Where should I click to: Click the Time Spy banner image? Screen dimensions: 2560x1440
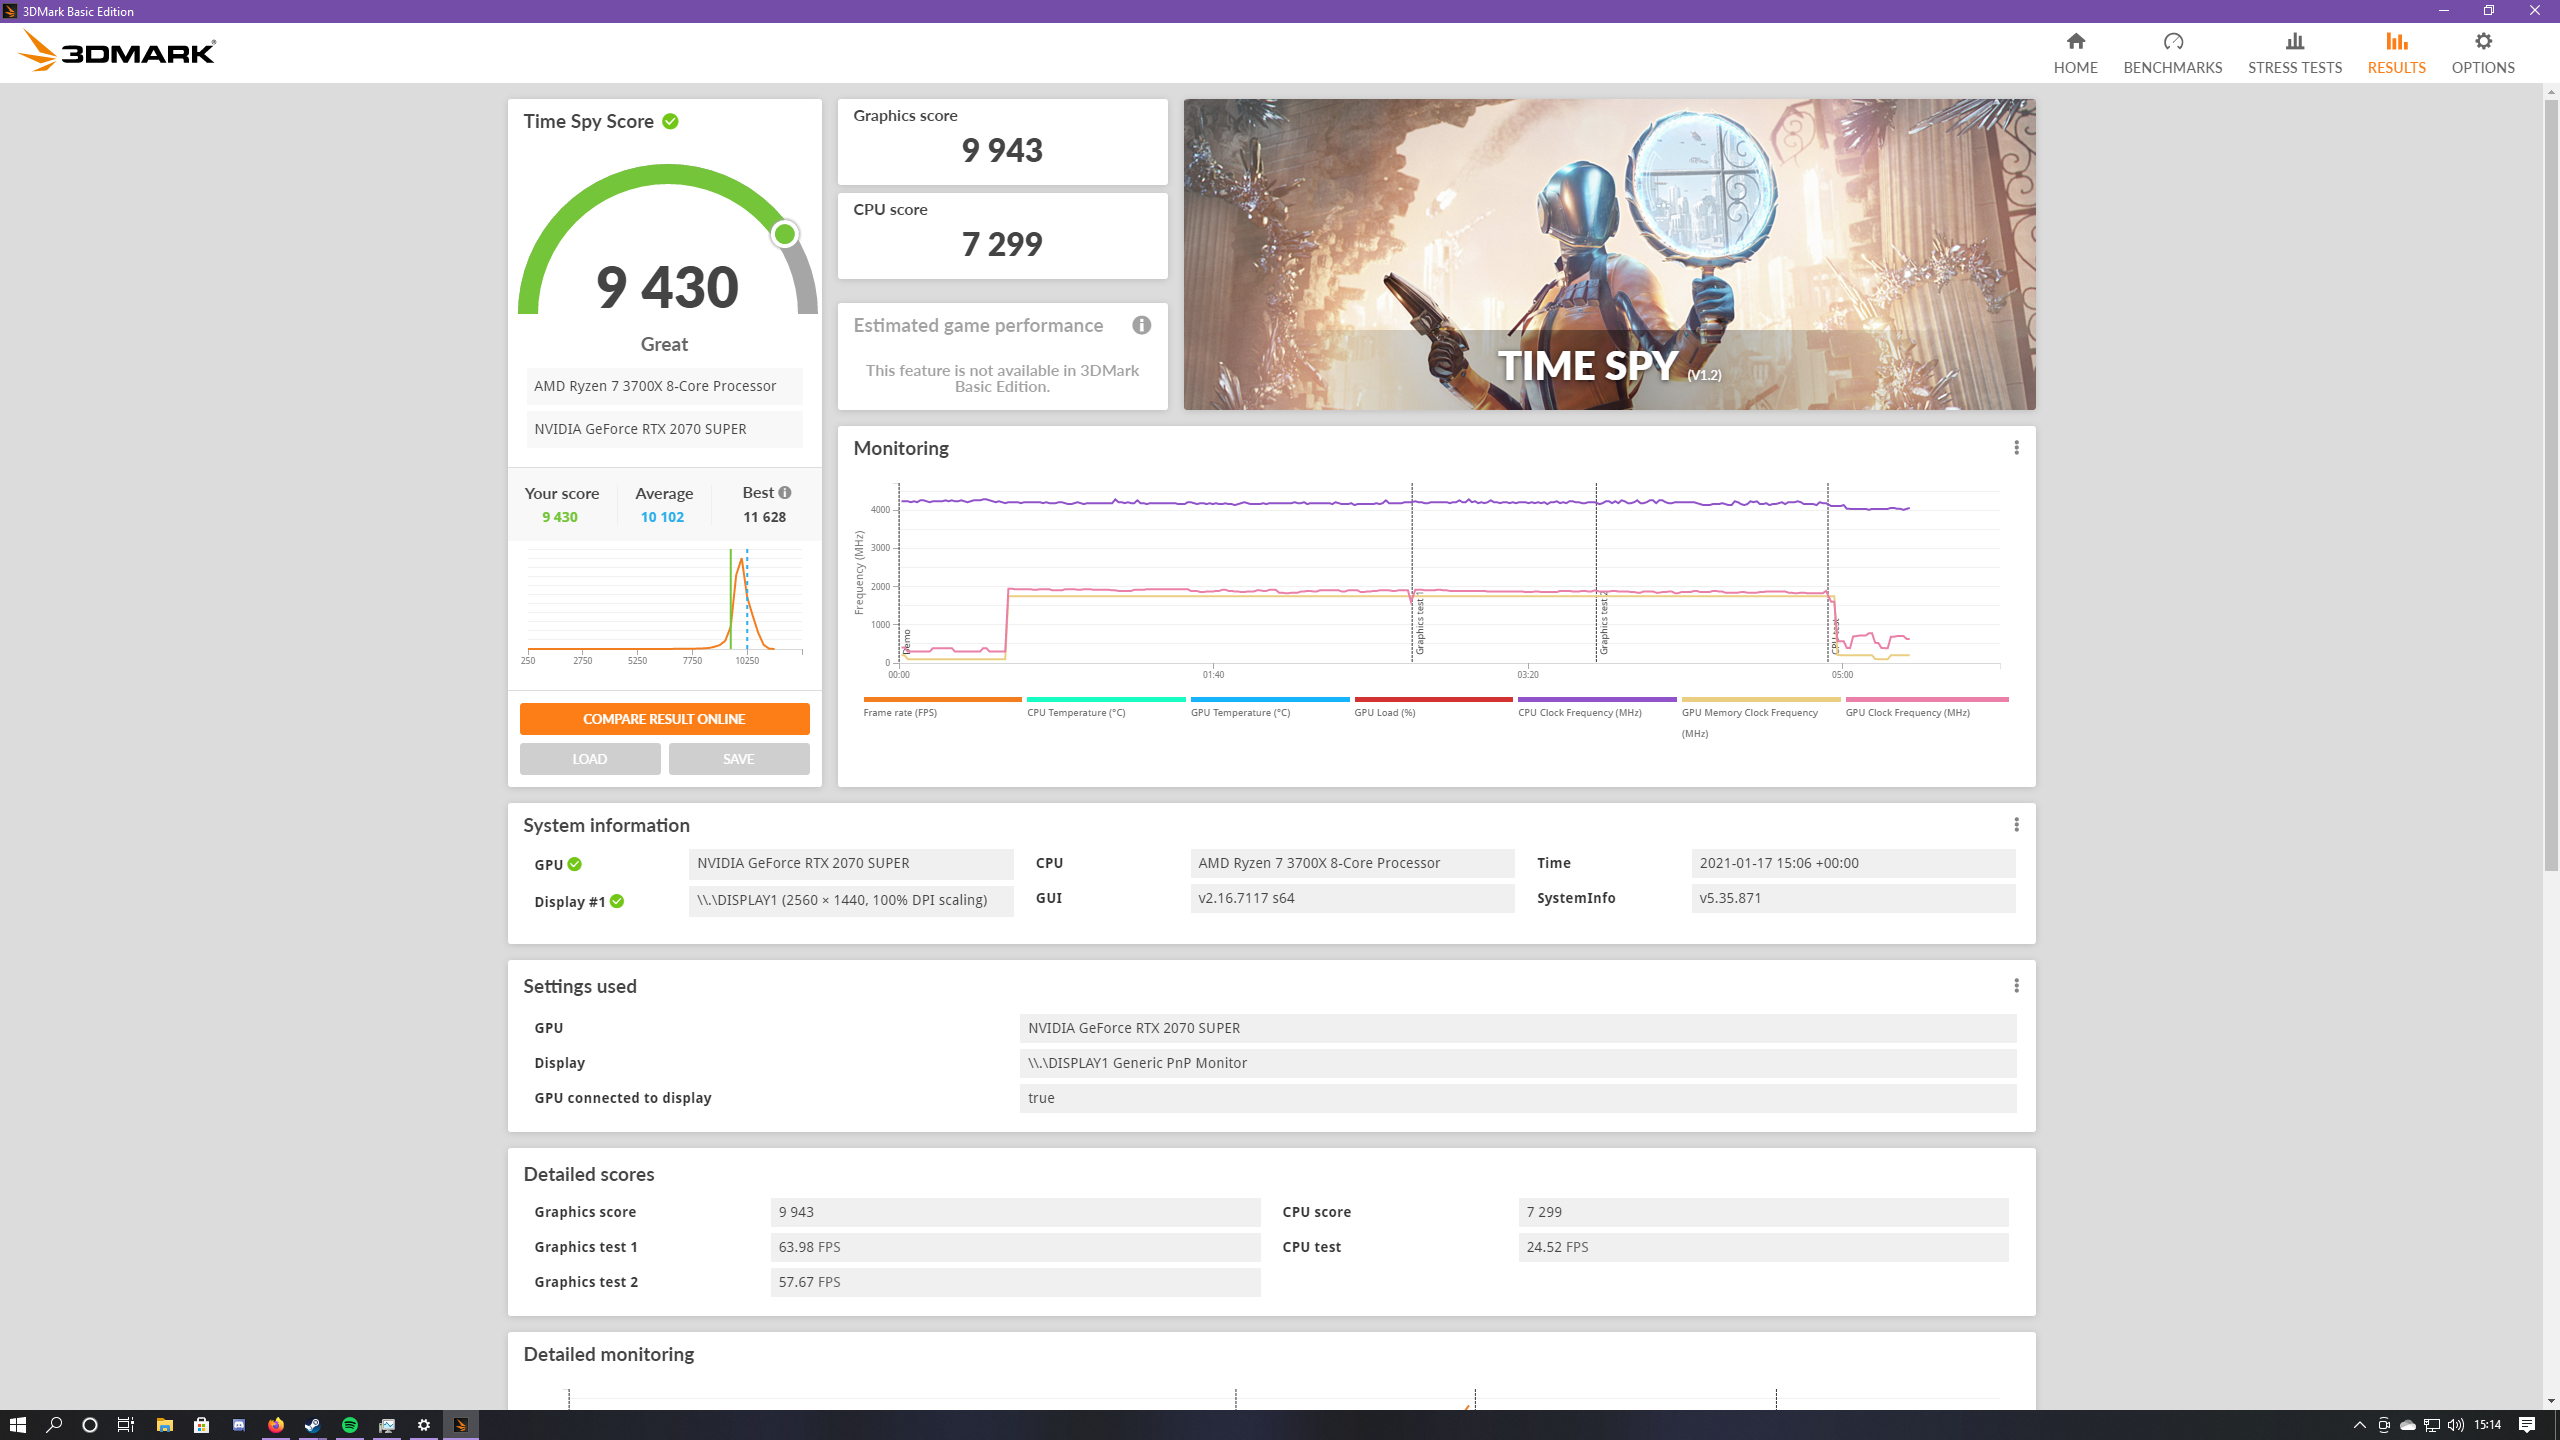point(1609,254)
